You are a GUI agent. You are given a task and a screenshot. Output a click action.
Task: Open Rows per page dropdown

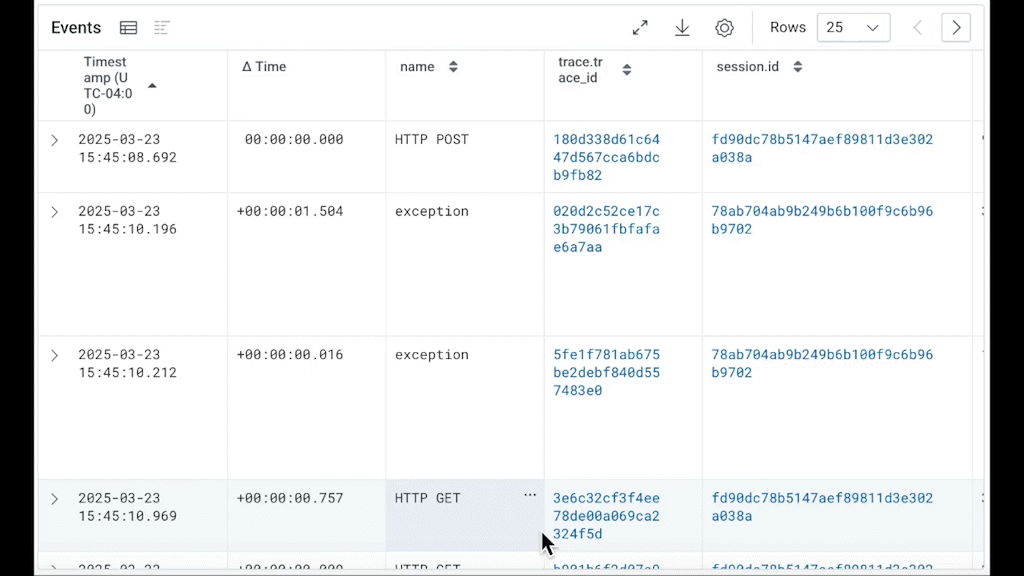(x=853, y=28)
